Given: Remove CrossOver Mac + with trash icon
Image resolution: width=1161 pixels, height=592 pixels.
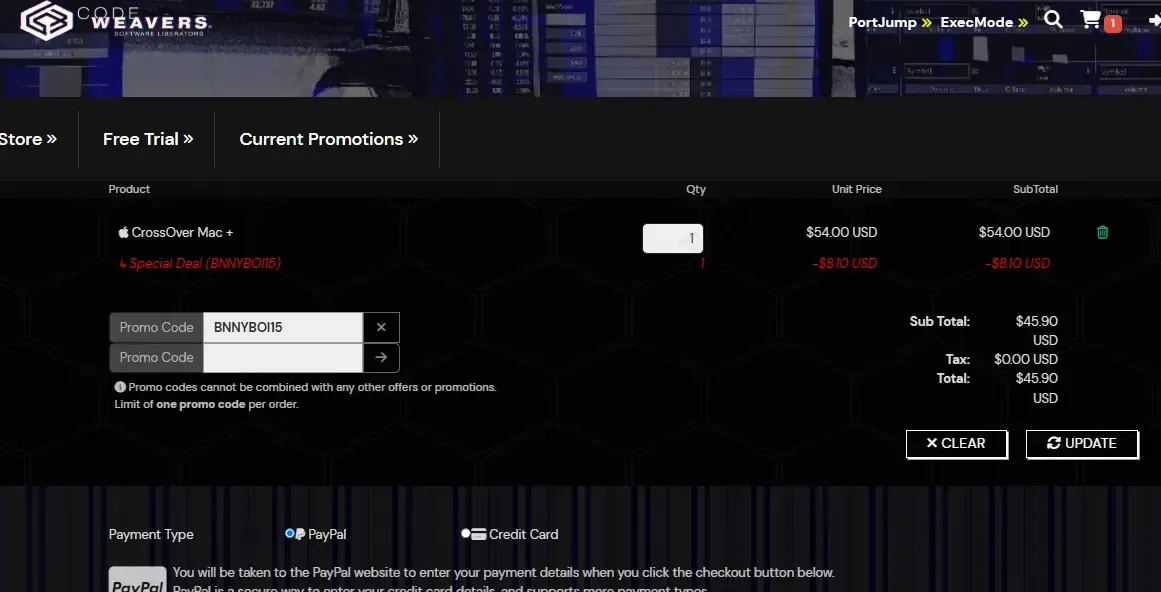Looking at the screenshot, I should tap(1102, 232).
